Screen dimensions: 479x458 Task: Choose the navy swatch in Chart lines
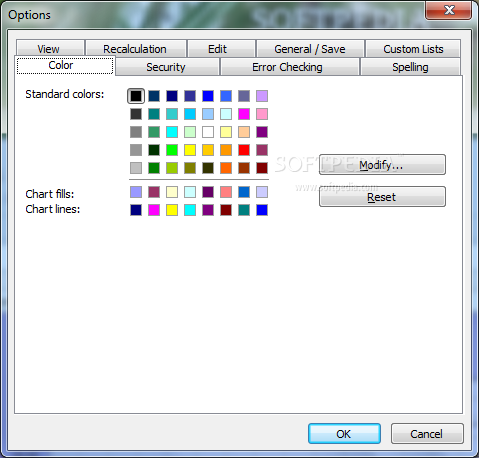[x=136, y=210]
